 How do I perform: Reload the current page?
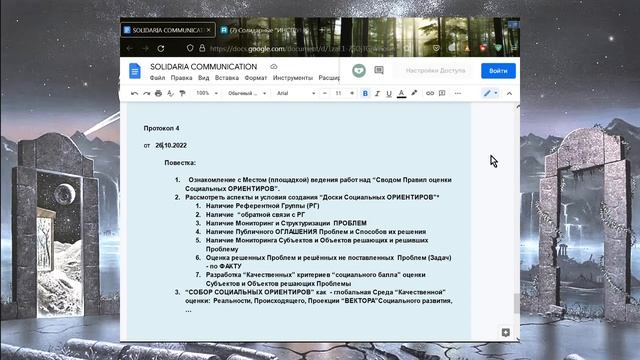pyautogui.click(x=161, y=49)
